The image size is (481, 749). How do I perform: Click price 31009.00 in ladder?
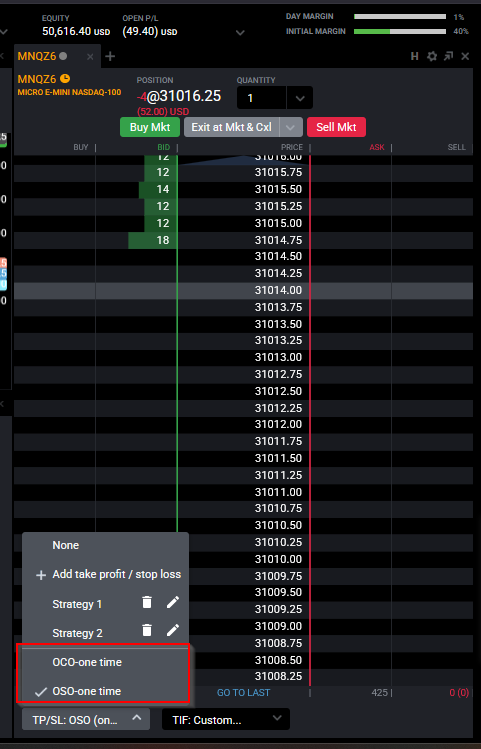(278, 626)
